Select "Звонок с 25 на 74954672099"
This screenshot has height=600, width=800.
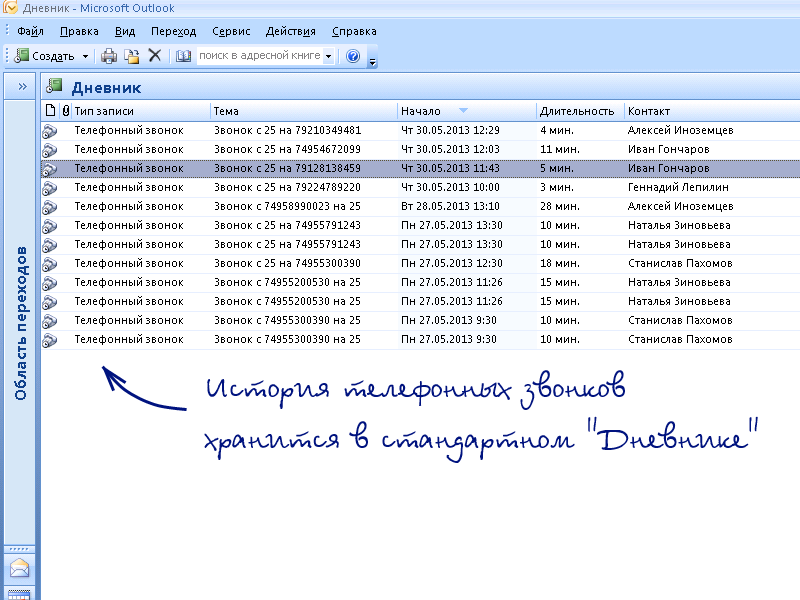[x=287, y=149]
